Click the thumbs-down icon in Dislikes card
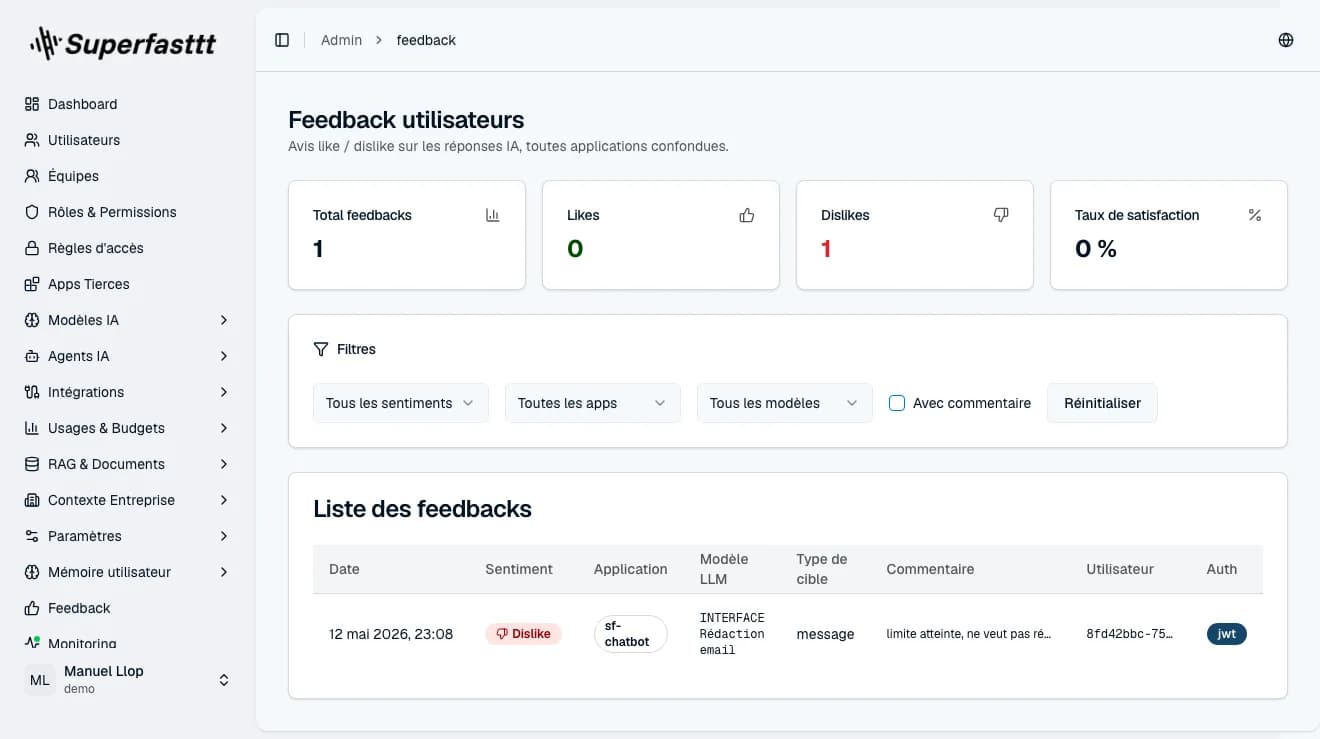 (1001, 215)
